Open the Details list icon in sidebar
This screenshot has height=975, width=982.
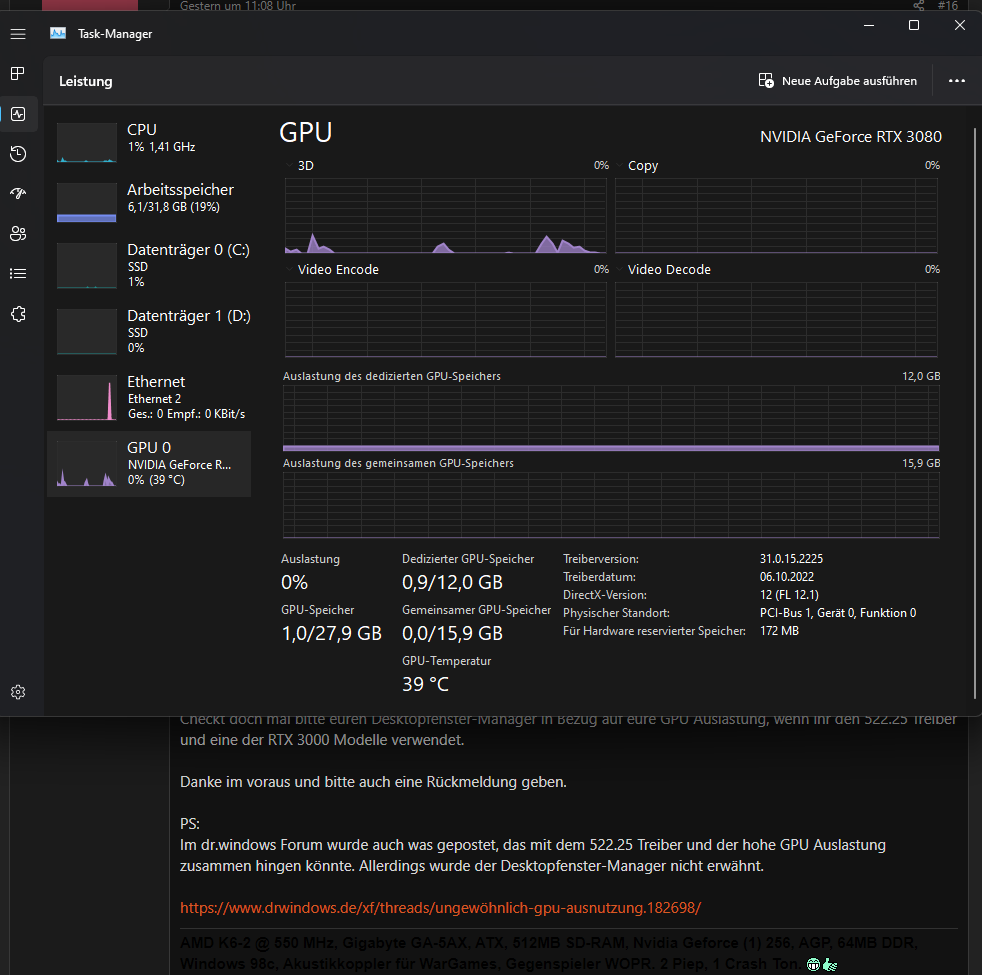[18, 274]
